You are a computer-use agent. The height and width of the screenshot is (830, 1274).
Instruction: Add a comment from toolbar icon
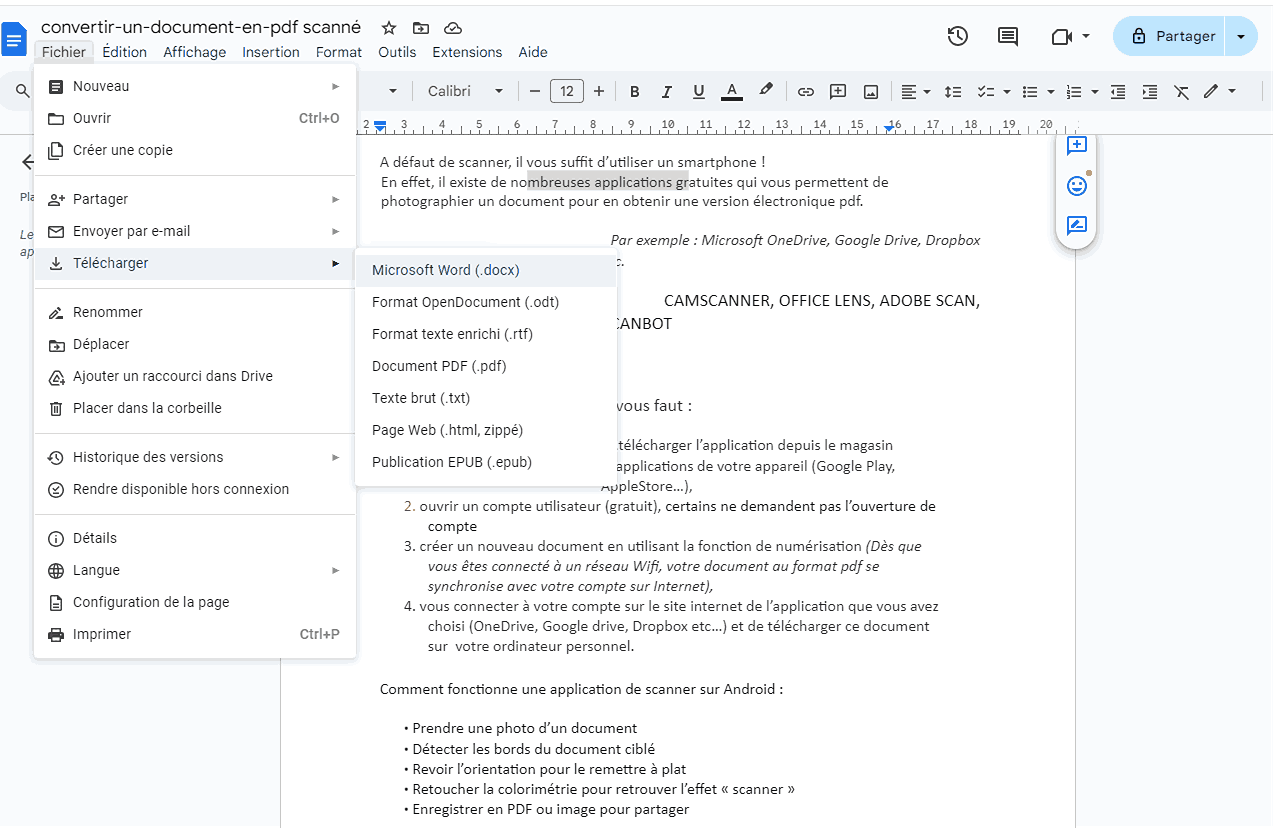point(838,91)
